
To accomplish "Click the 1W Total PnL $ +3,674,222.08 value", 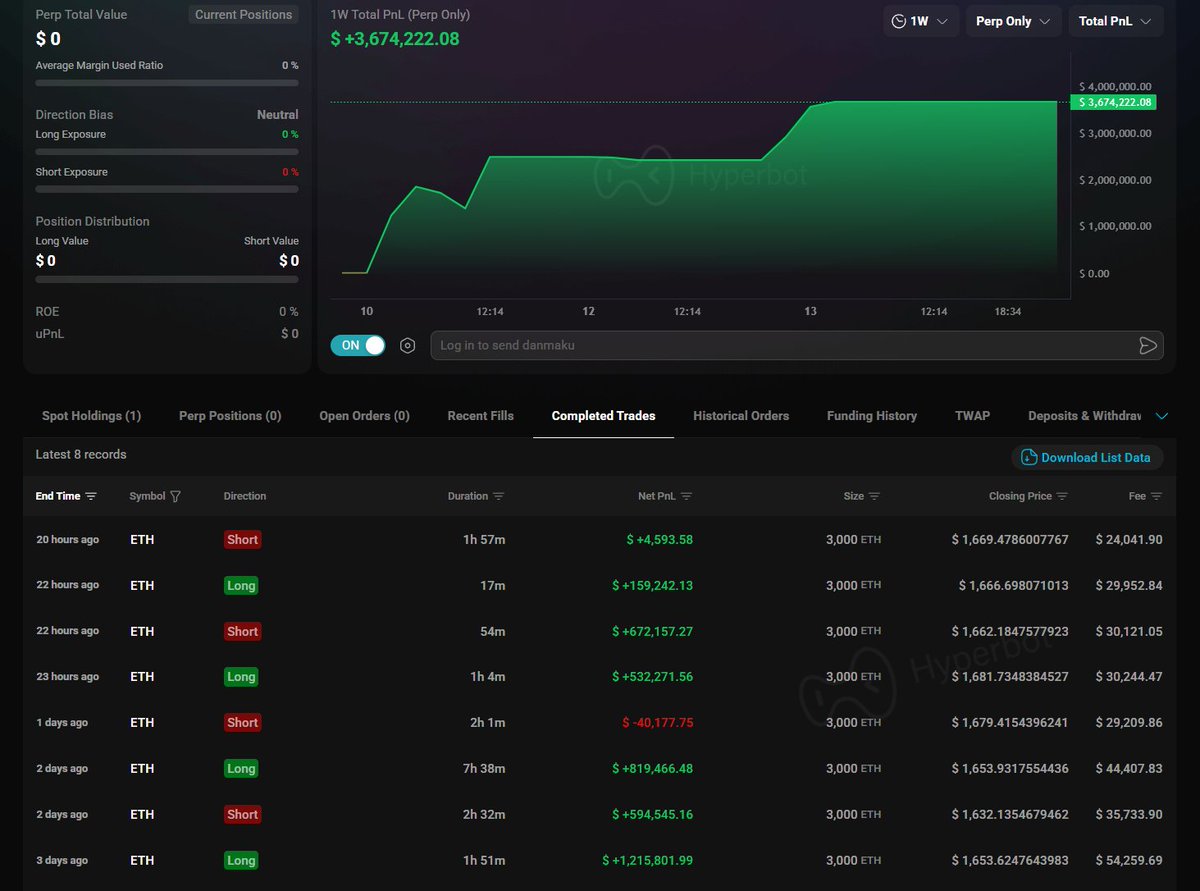I will (x=395, y=39).
